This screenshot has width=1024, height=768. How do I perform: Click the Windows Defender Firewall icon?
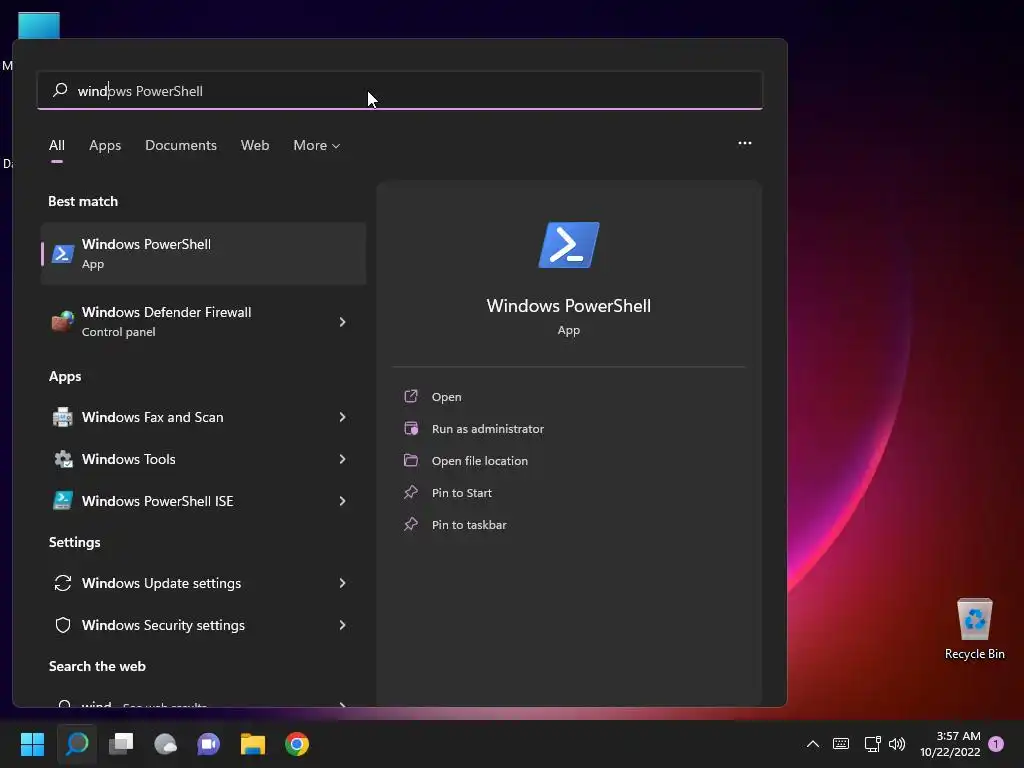coord(63,321)
